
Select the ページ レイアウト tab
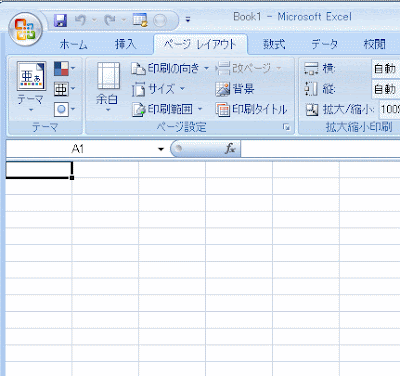200,44
